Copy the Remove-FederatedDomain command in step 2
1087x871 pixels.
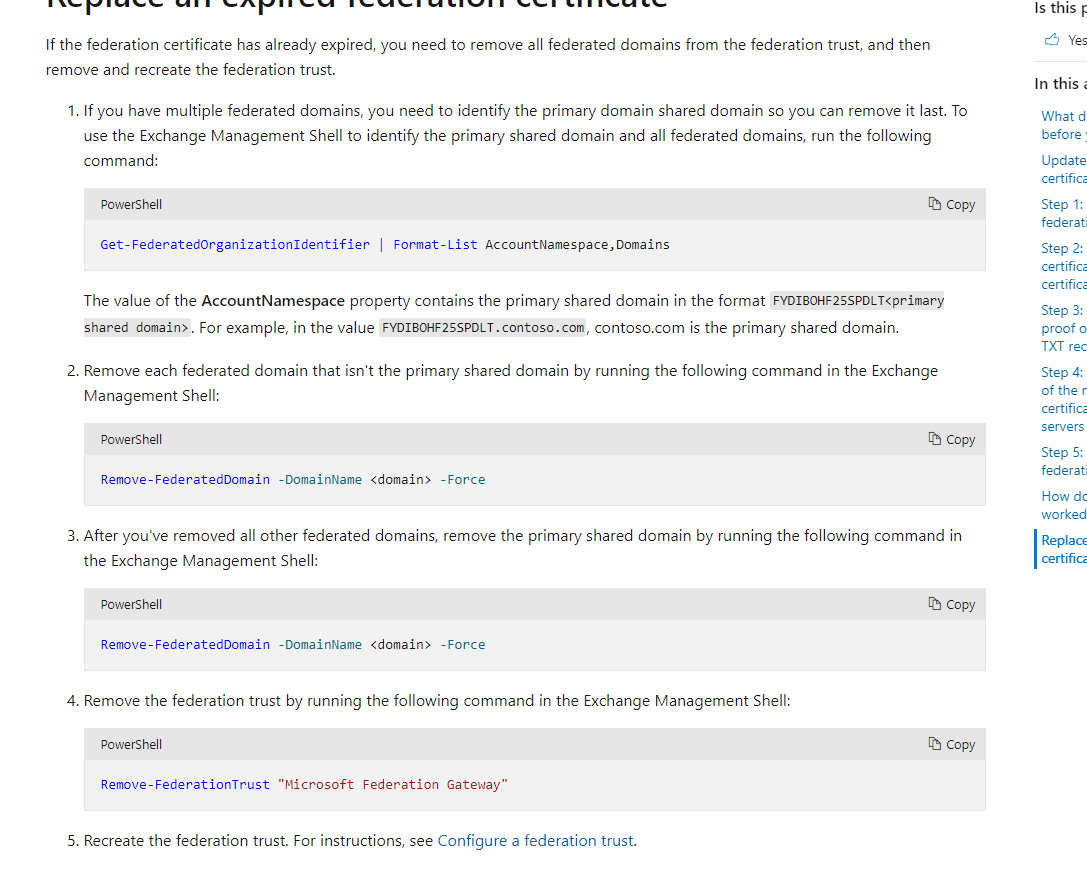click(x=950, y=439)
